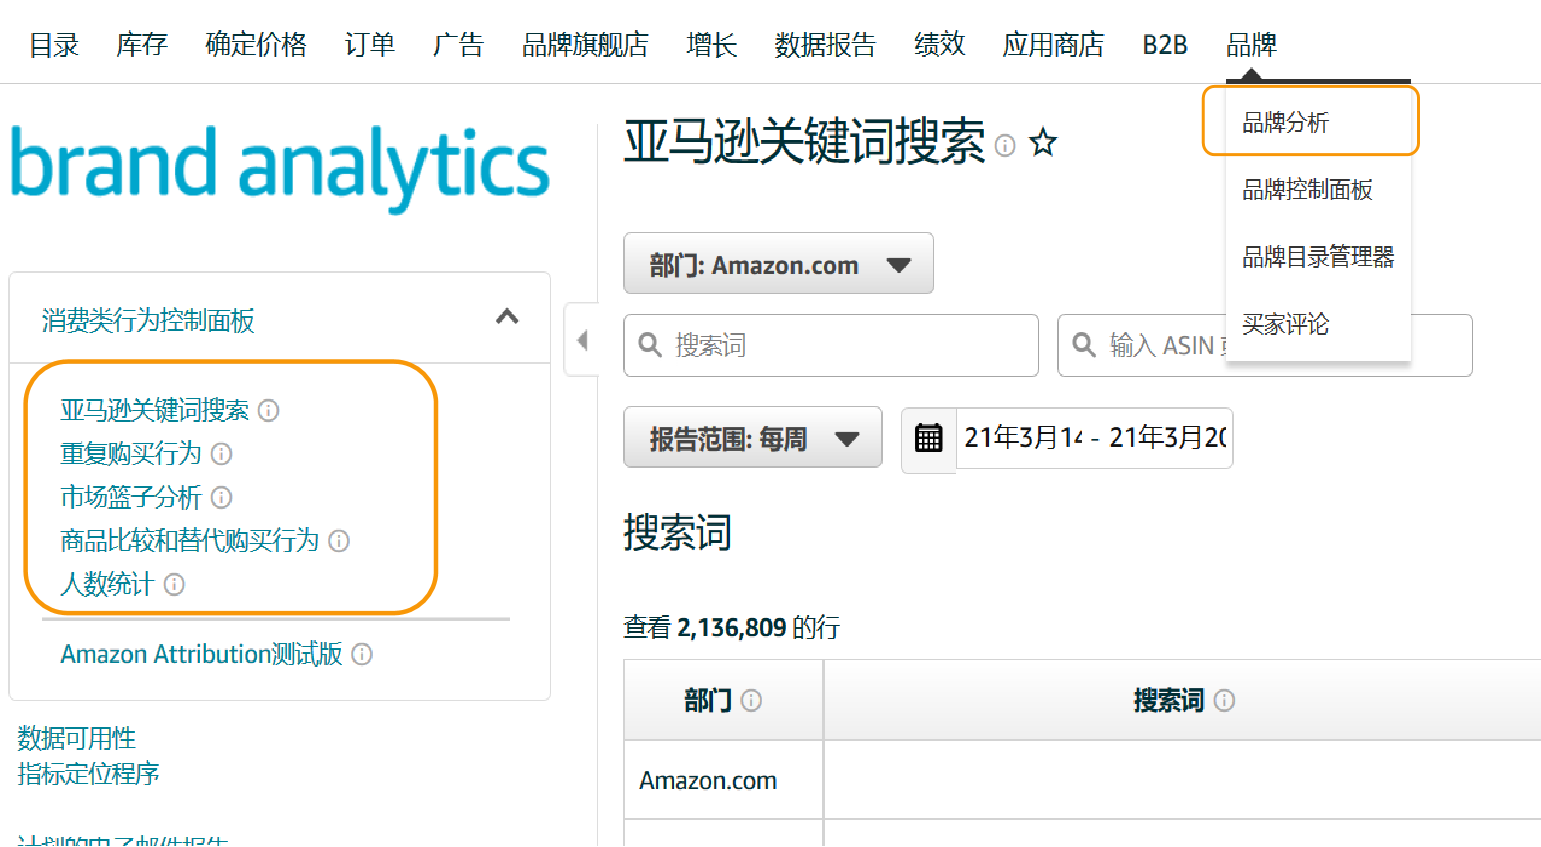Open the 订单 menu

[370, 45]
